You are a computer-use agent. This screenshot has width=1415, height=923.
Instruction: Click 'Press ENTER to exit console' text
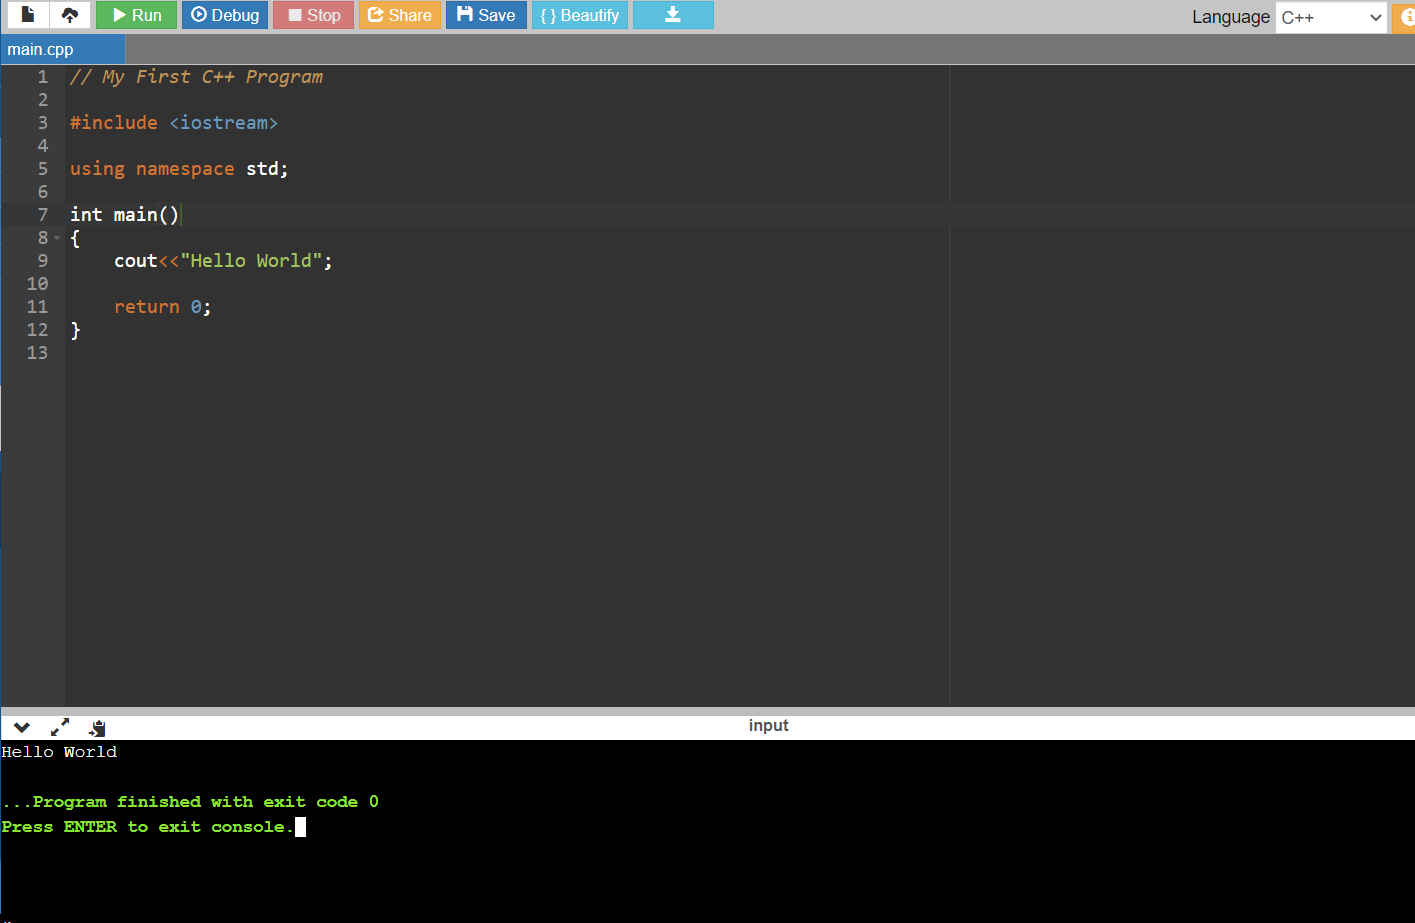(x=147, y=827)
